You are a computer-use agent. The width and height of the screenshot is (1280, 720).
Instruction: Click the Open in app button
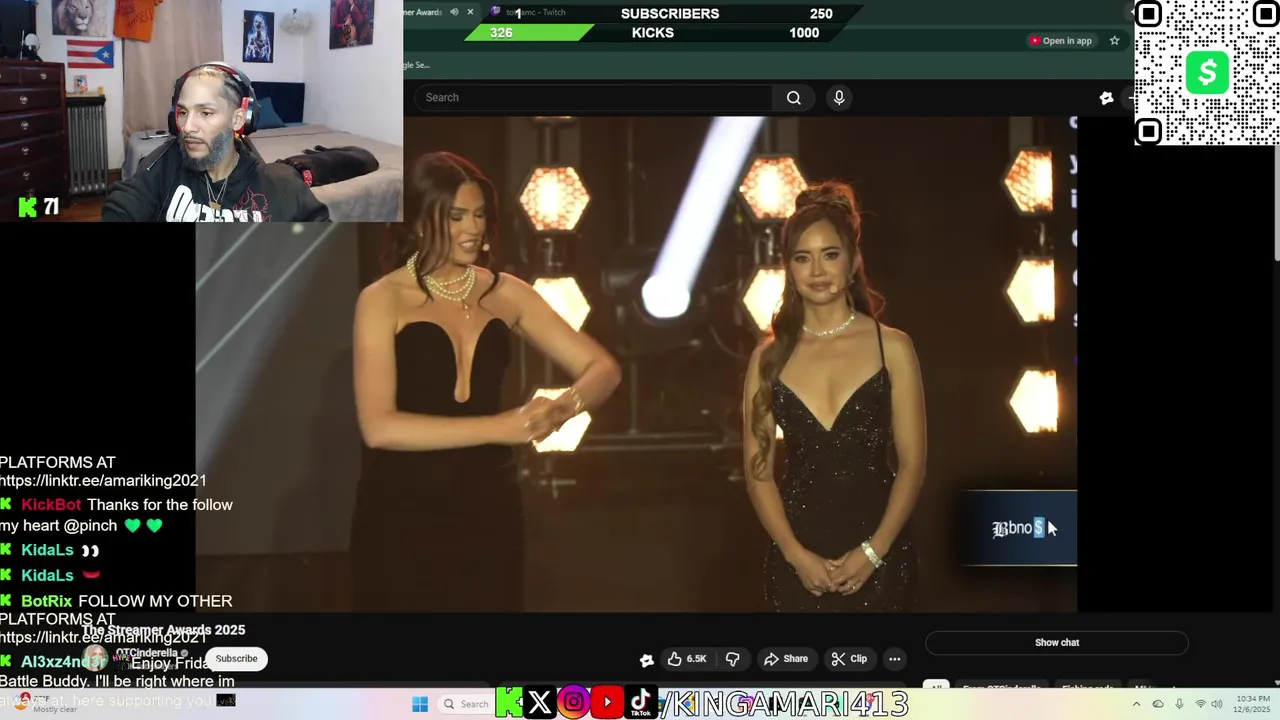click(x=1060, y=41)
